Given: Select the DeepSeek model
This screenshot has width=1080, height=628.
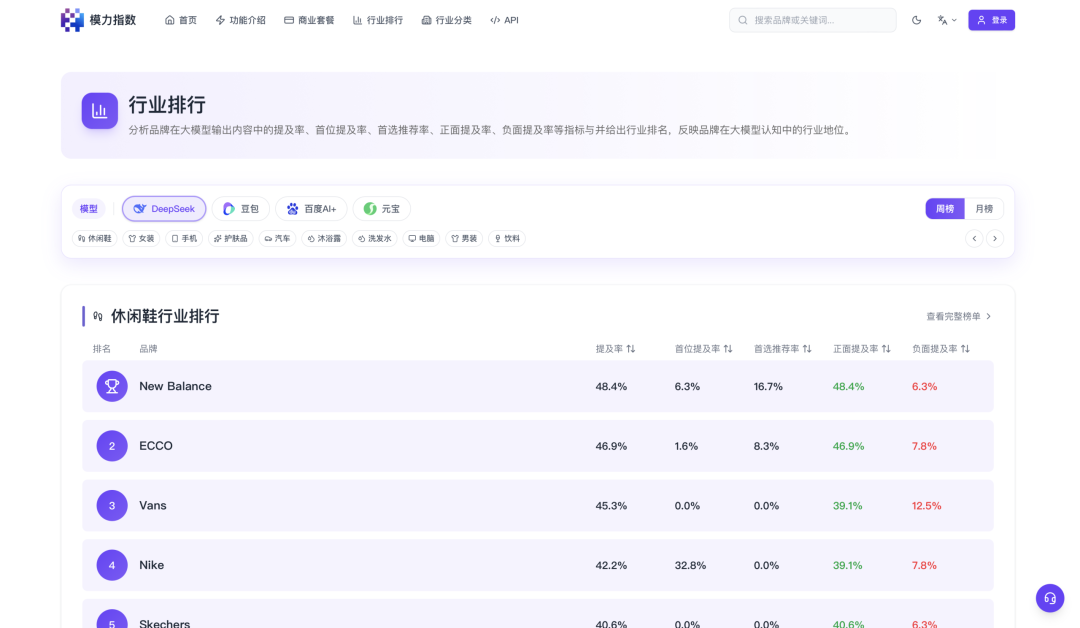Looking at the screenshot, I should [164, 209].
